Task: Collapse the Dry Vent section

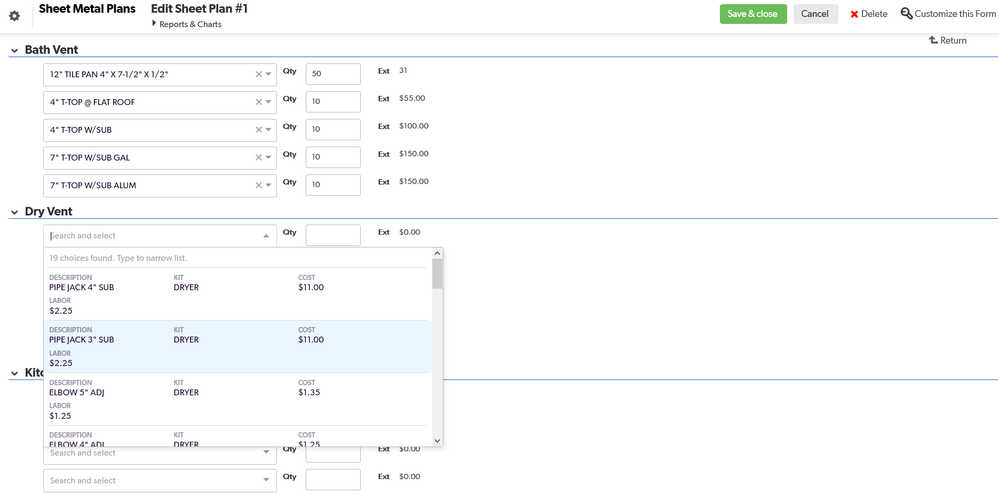Action: pyautogui.click(x=14, y=211)
